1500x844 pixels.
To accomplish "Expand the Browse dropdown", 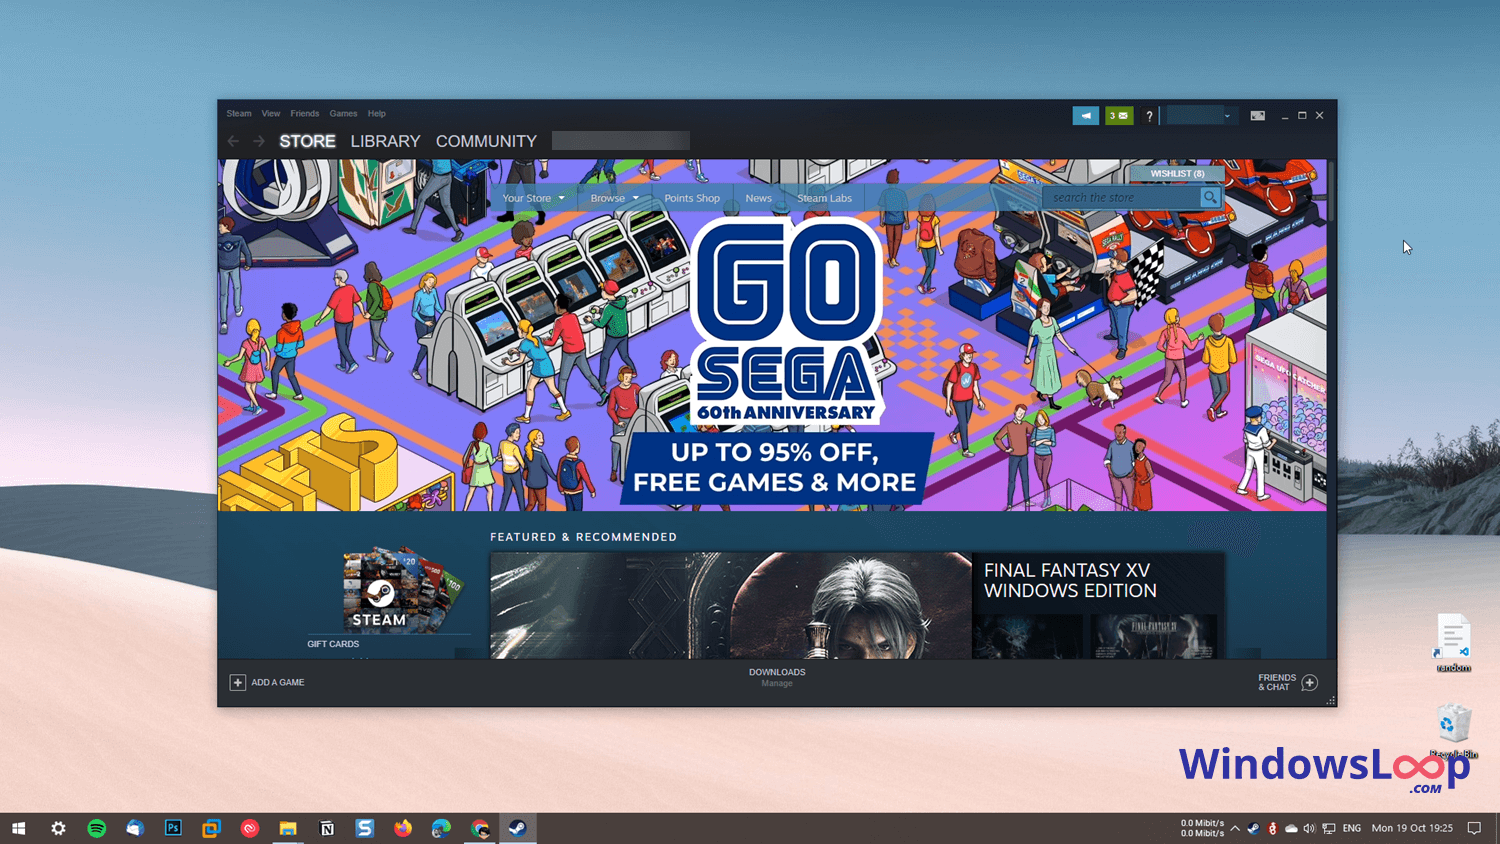I will click(x=614, y=198).
